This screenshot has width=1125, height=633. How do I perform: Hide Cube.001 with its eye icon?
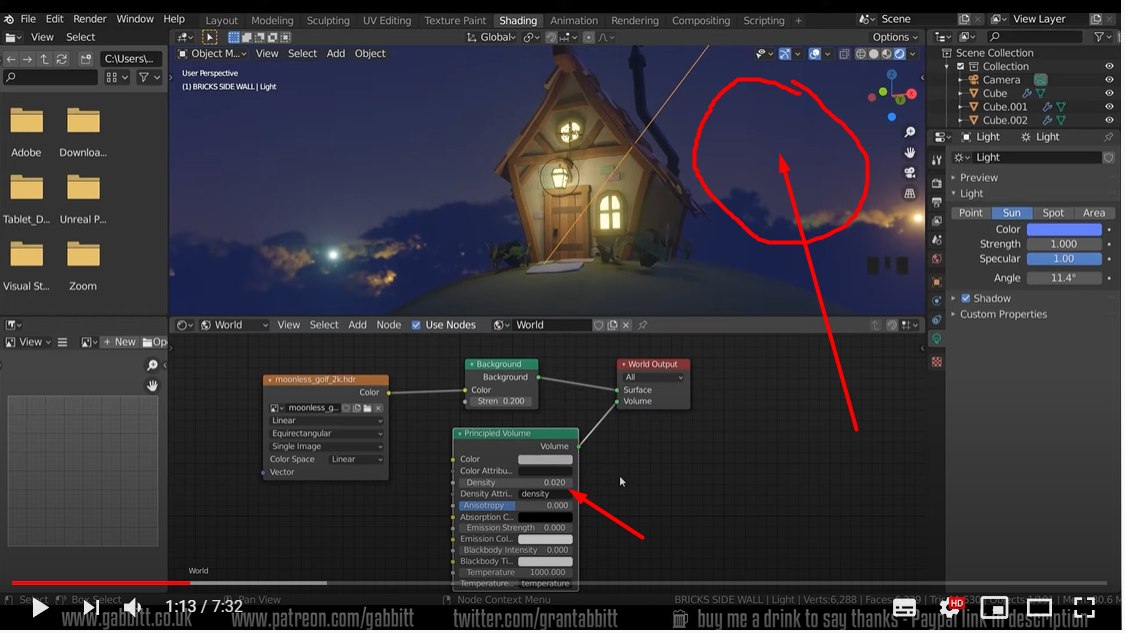tap(1109, 107)
